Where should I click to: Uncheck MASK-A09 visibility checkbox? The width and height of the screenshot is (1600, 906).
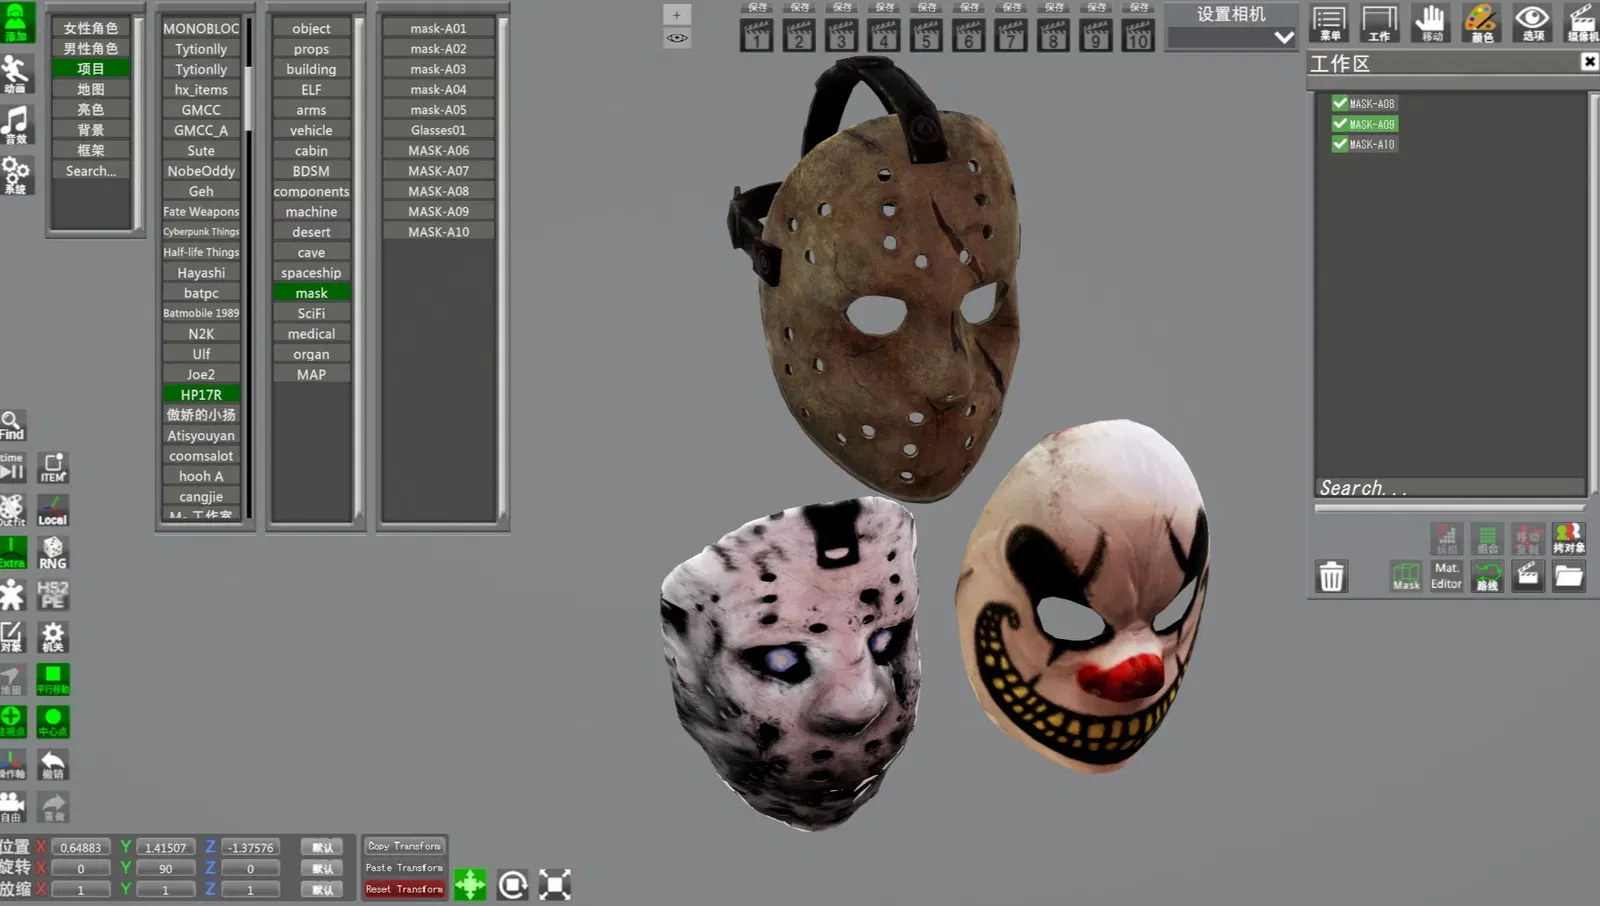click(1339, 124)
